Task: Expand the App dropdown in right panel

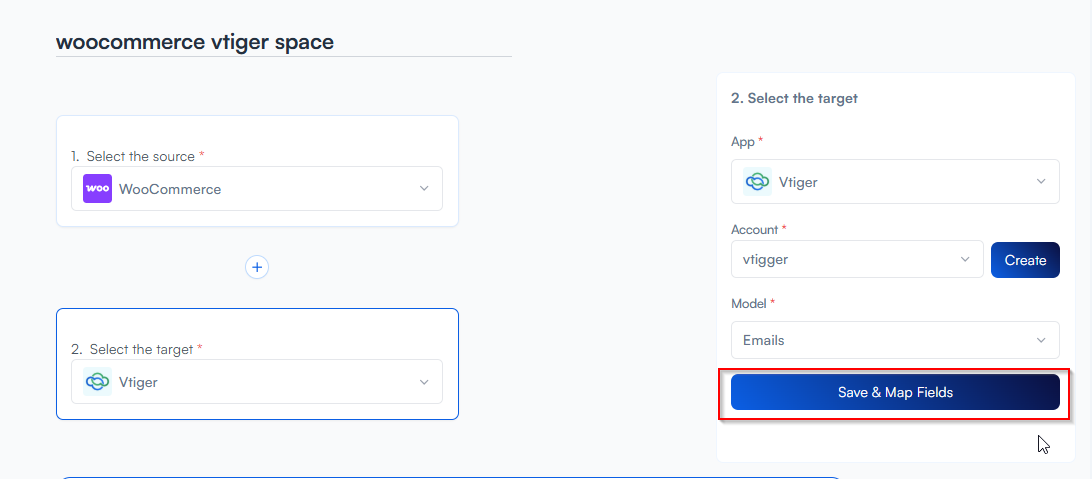Action: pos(895,182)
